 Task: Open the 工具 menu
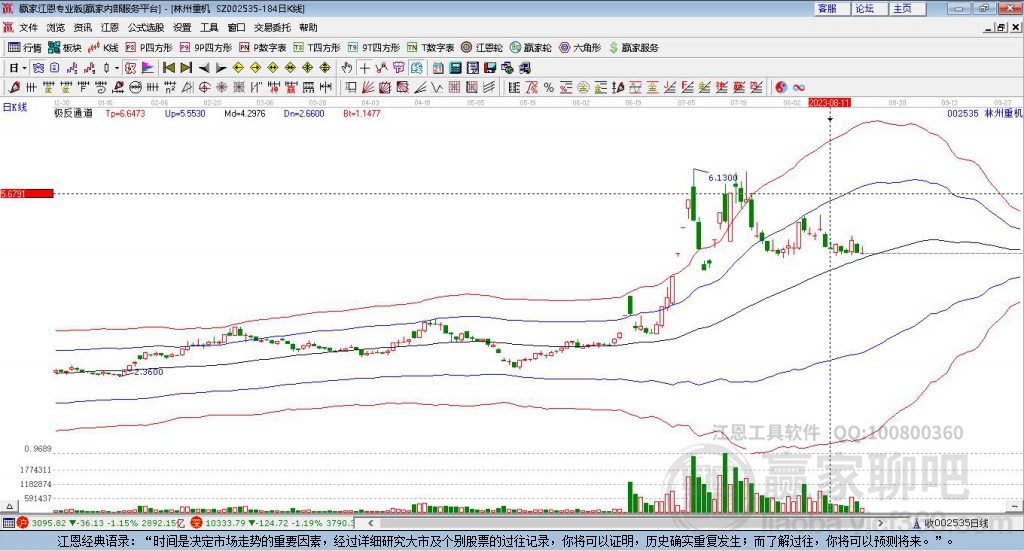pyautogui.click(x=209, y=27)
